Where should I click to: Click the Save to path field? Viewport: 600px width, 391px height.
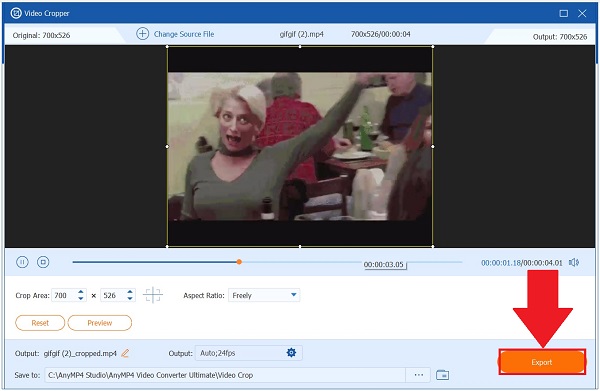pos(225,375)
